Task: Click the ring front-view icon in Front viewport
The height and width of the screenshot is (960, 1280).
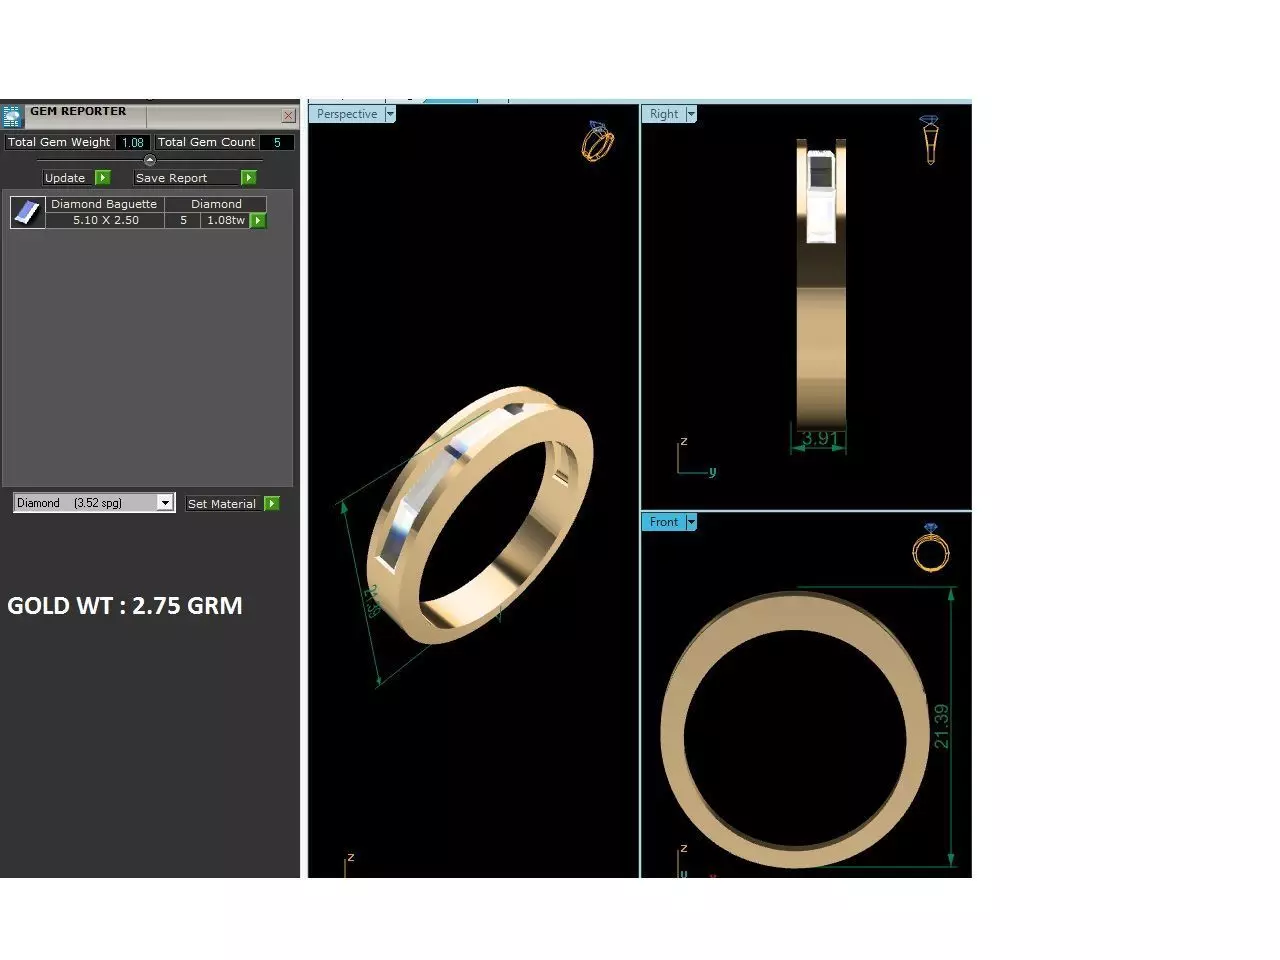Action: coord(931,548)
